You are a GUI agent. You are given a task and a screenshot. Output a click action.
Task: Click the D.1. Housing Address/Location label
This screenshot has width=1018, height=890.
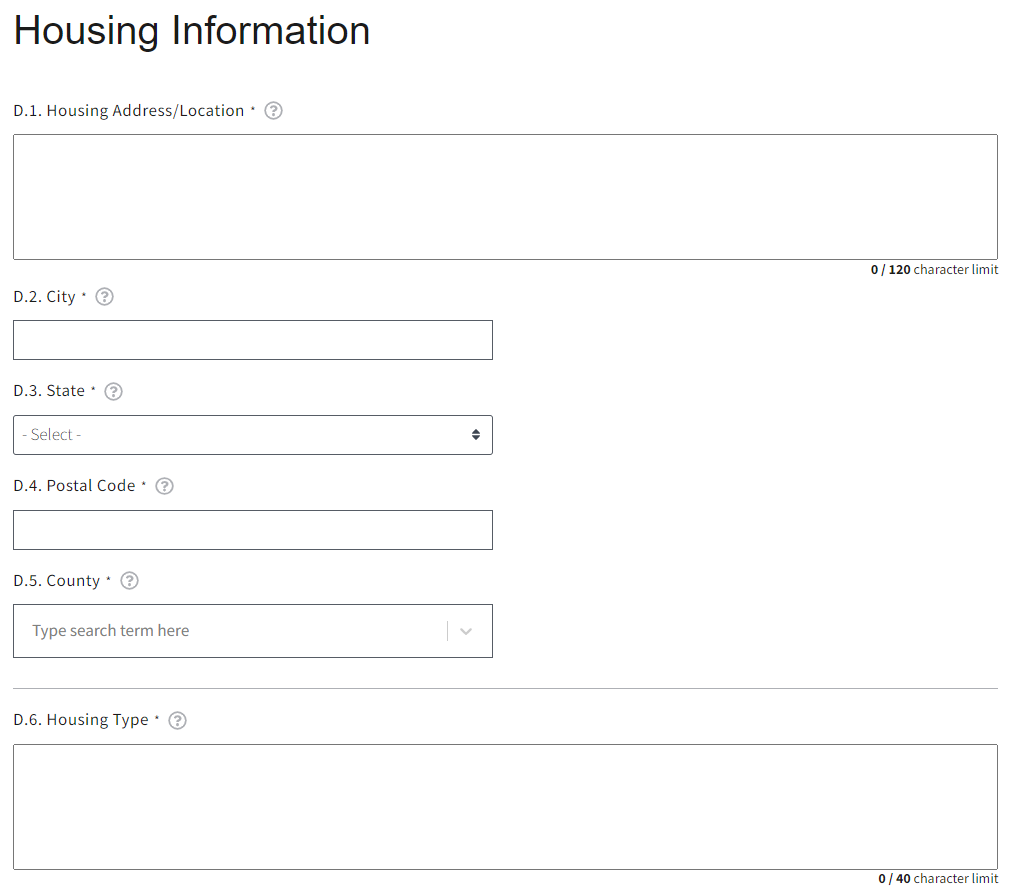tap(128, 111)
